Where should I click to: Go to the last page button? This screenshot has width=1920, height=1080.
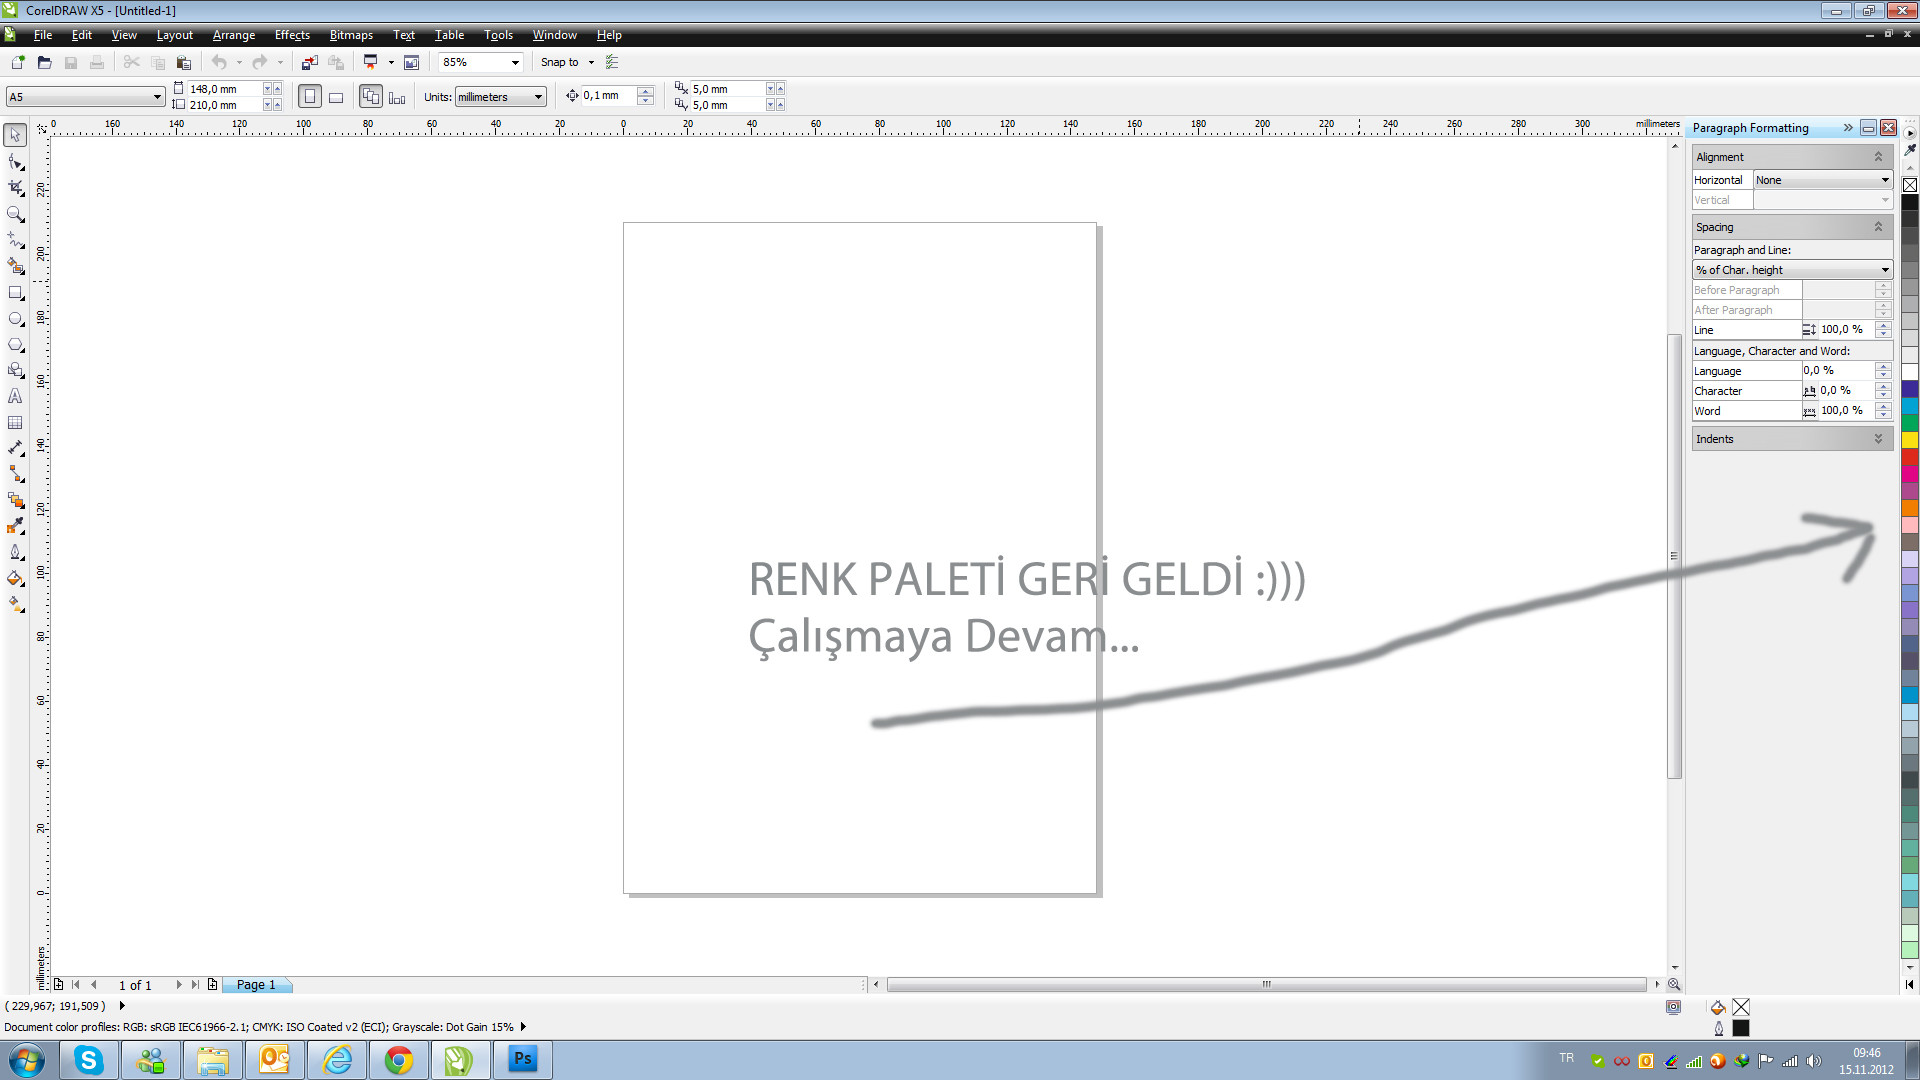195,985
